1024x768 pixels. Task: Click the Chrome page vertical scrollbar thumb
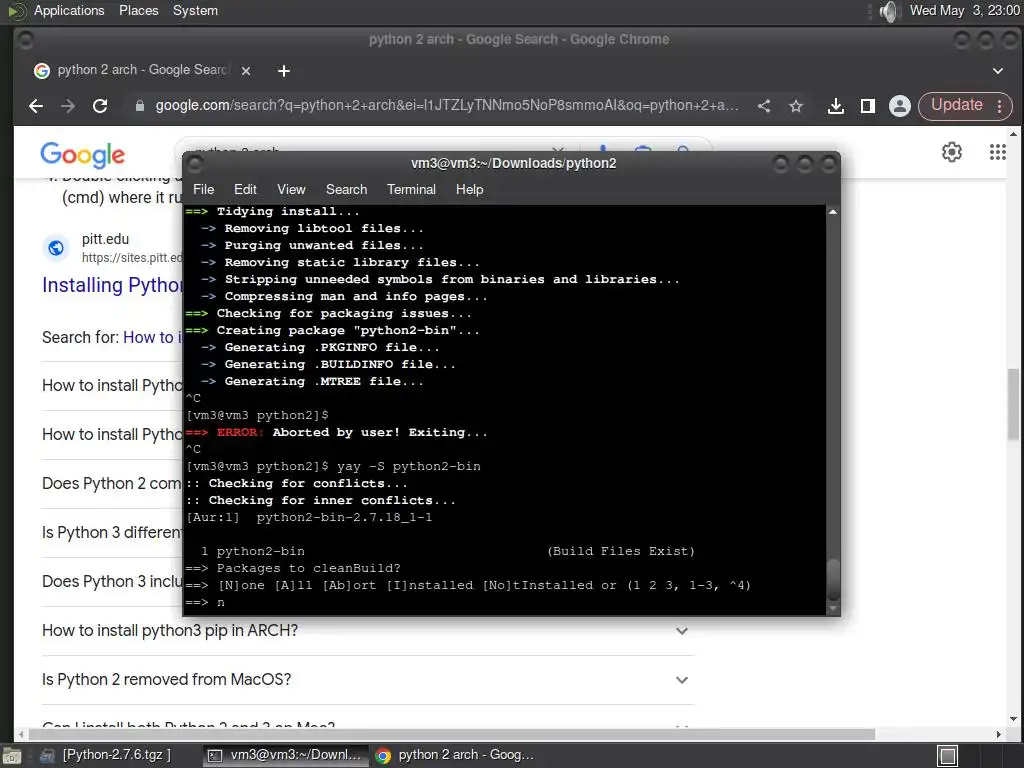point(1013,404)
